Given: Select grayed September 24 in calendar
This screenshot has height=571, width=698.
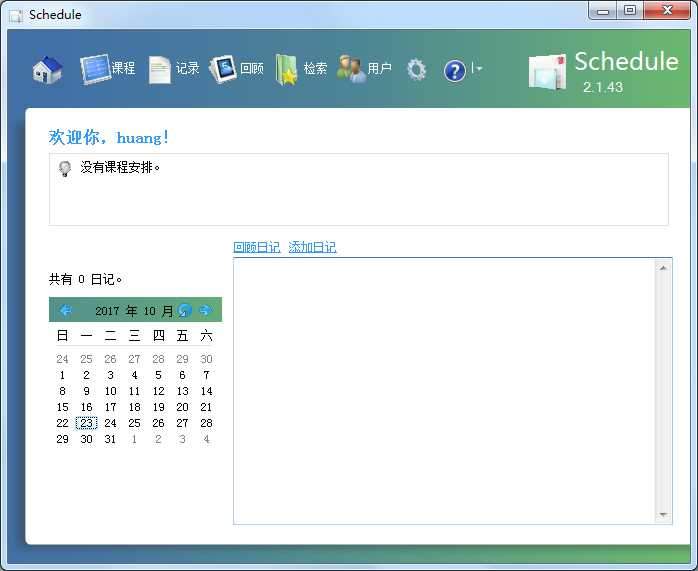Looking at the screenshot, I should (x=62, y=359).
